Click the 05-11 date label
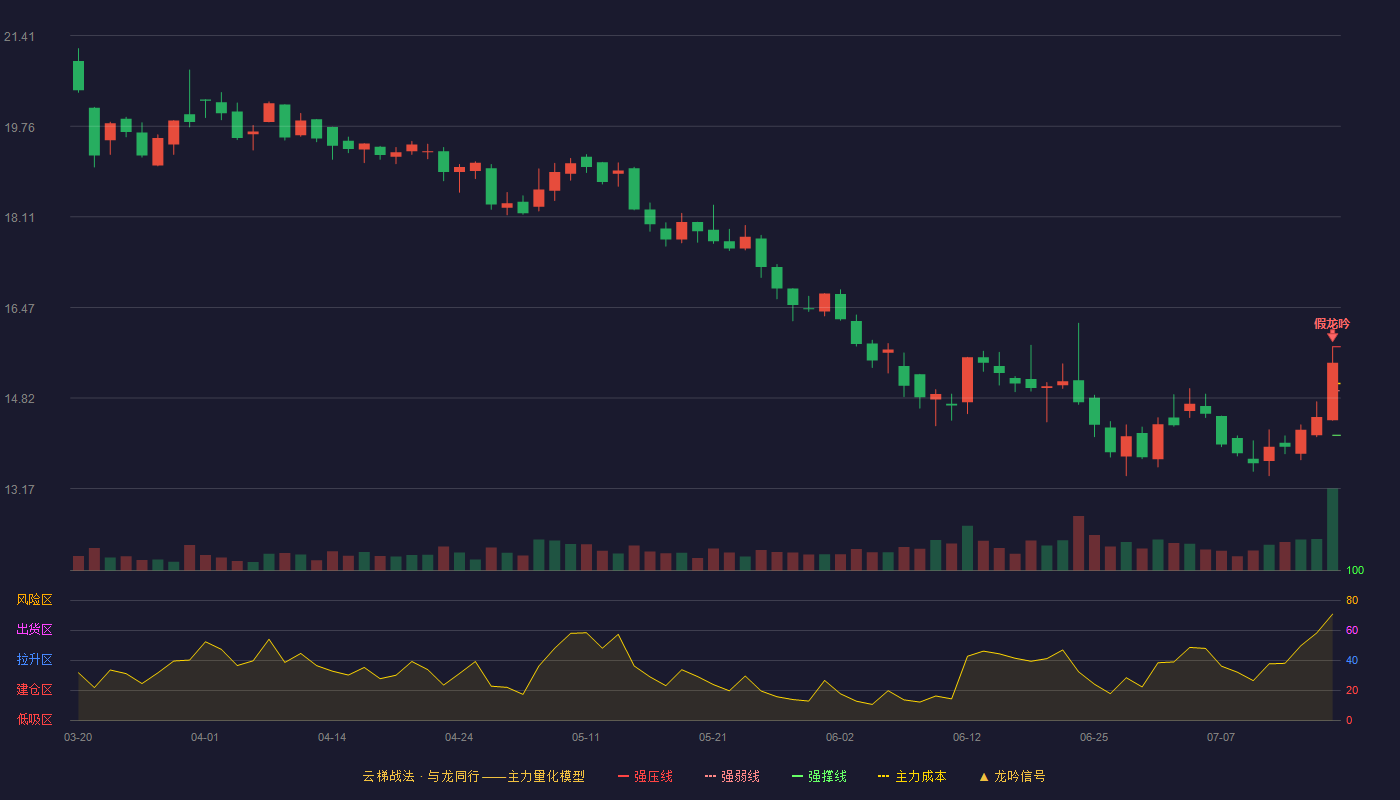 (586, 737)
